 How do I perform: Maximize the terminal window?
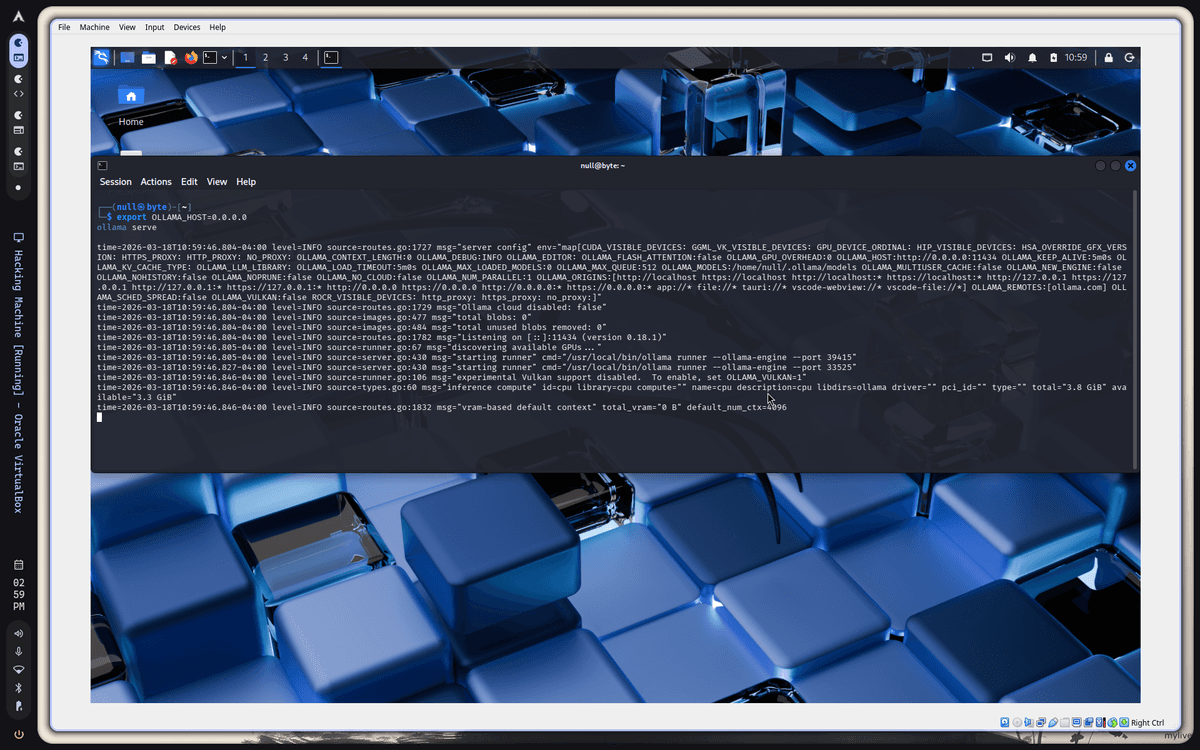tap(1115, 165)
